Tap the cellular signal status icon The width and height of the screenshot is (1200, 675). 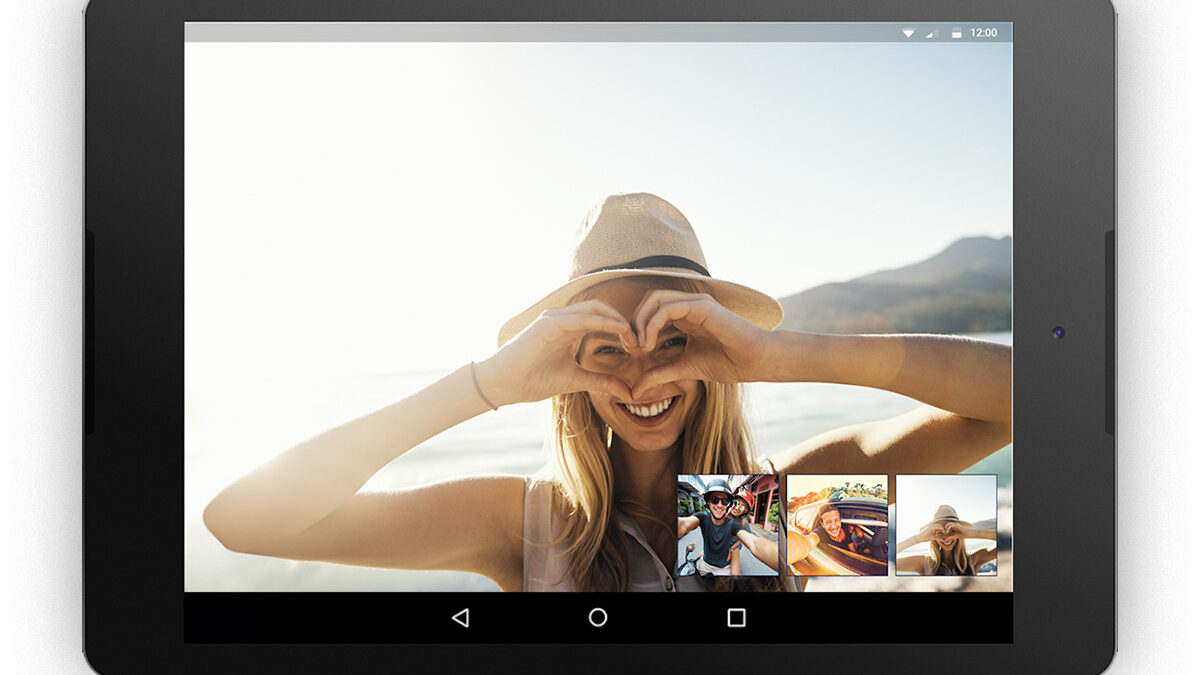tap(932, 33)
